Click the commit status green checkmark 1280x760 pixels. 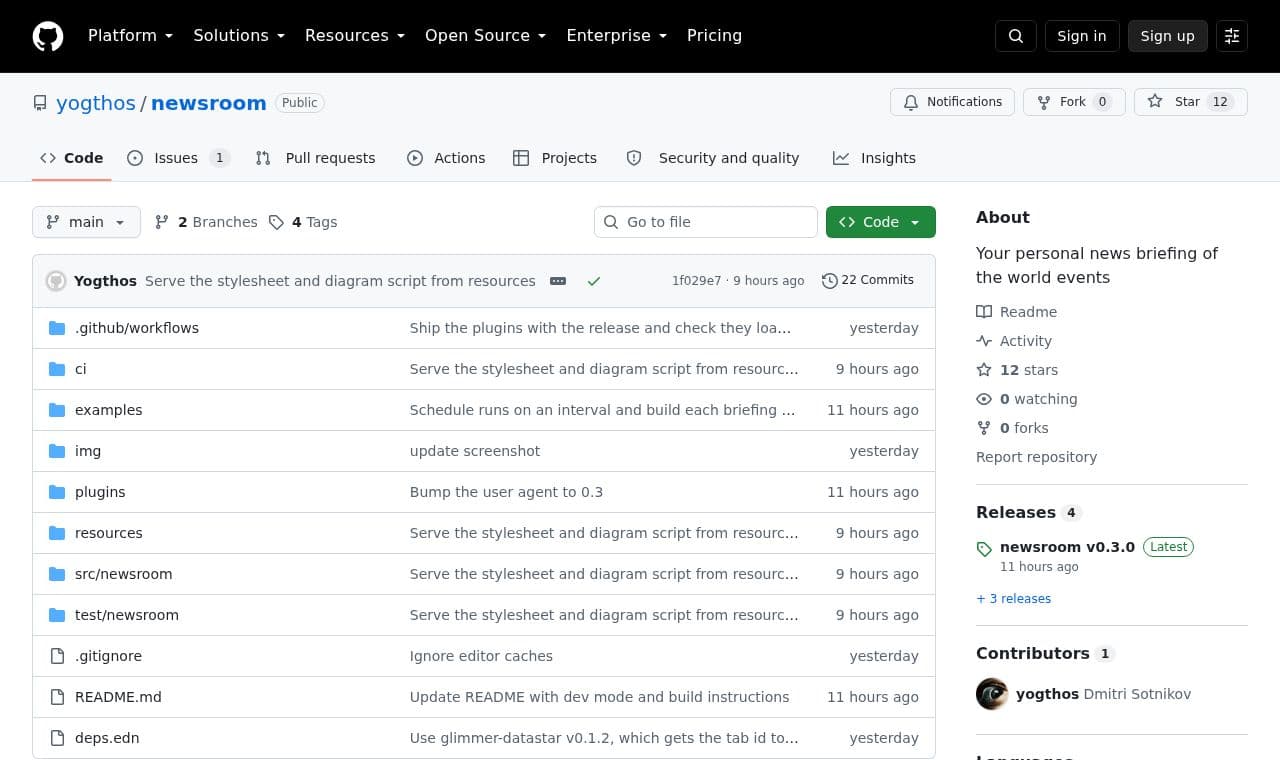[594, 281]
